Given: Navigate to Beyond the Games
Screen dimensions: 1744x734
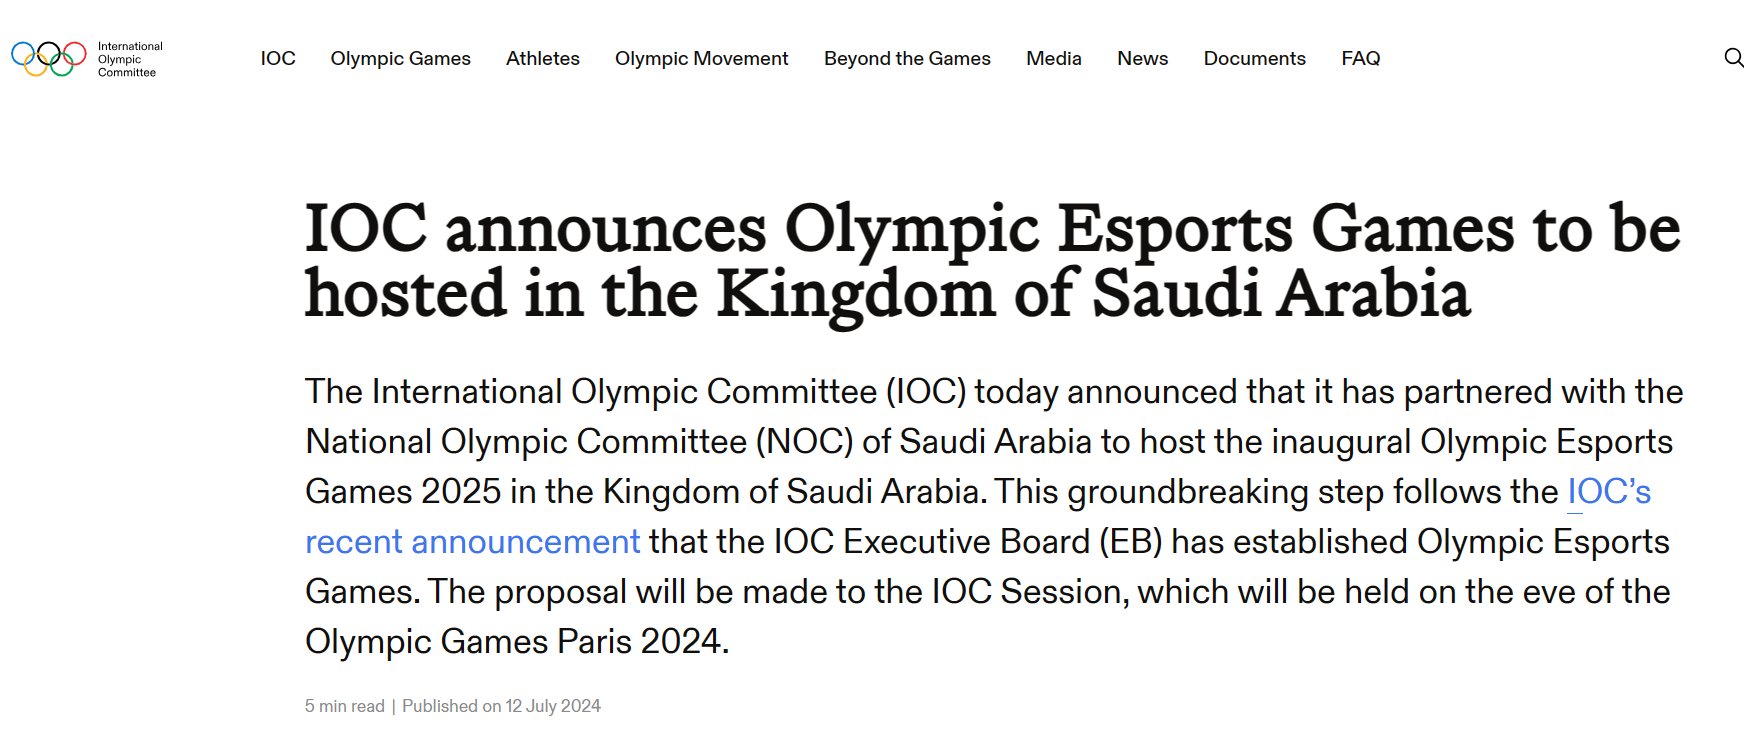Looking at the screenshot, I should point(907,59).
